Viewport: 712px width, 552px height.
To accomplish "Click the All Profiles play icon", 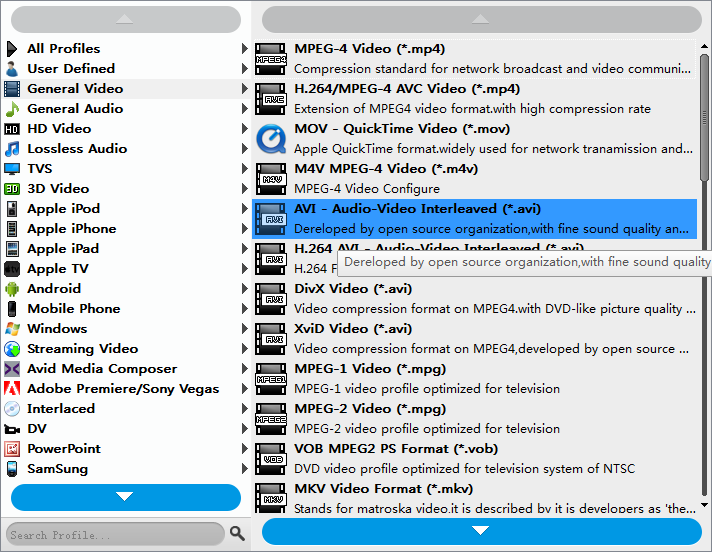I will pyautogui.click(x=12, y=49).
